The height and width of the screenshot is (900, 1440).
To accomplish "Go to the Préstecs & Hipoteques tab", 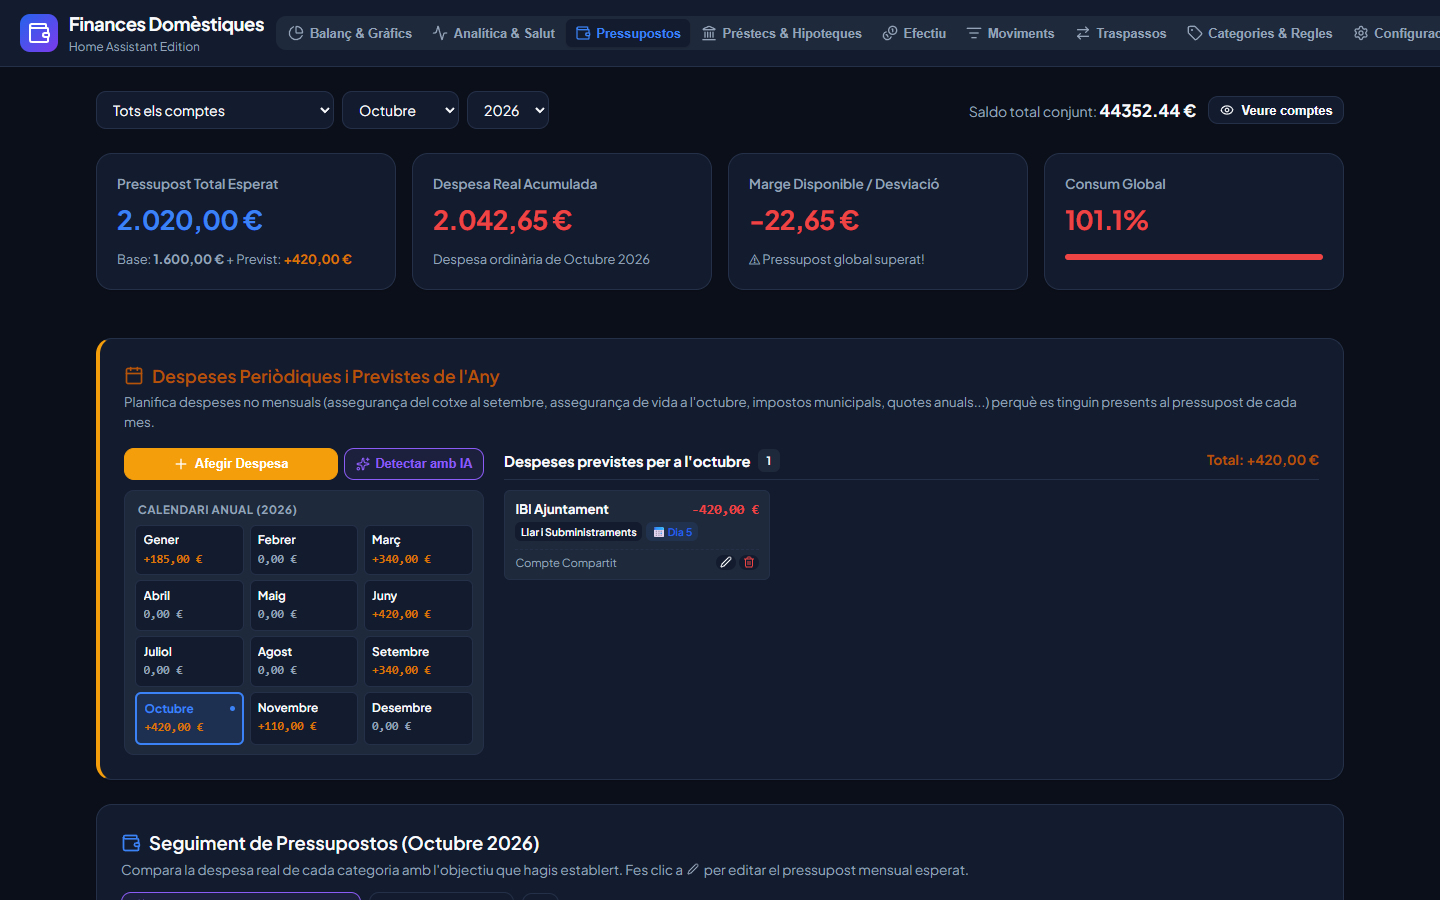I will (x=782, y=33).
